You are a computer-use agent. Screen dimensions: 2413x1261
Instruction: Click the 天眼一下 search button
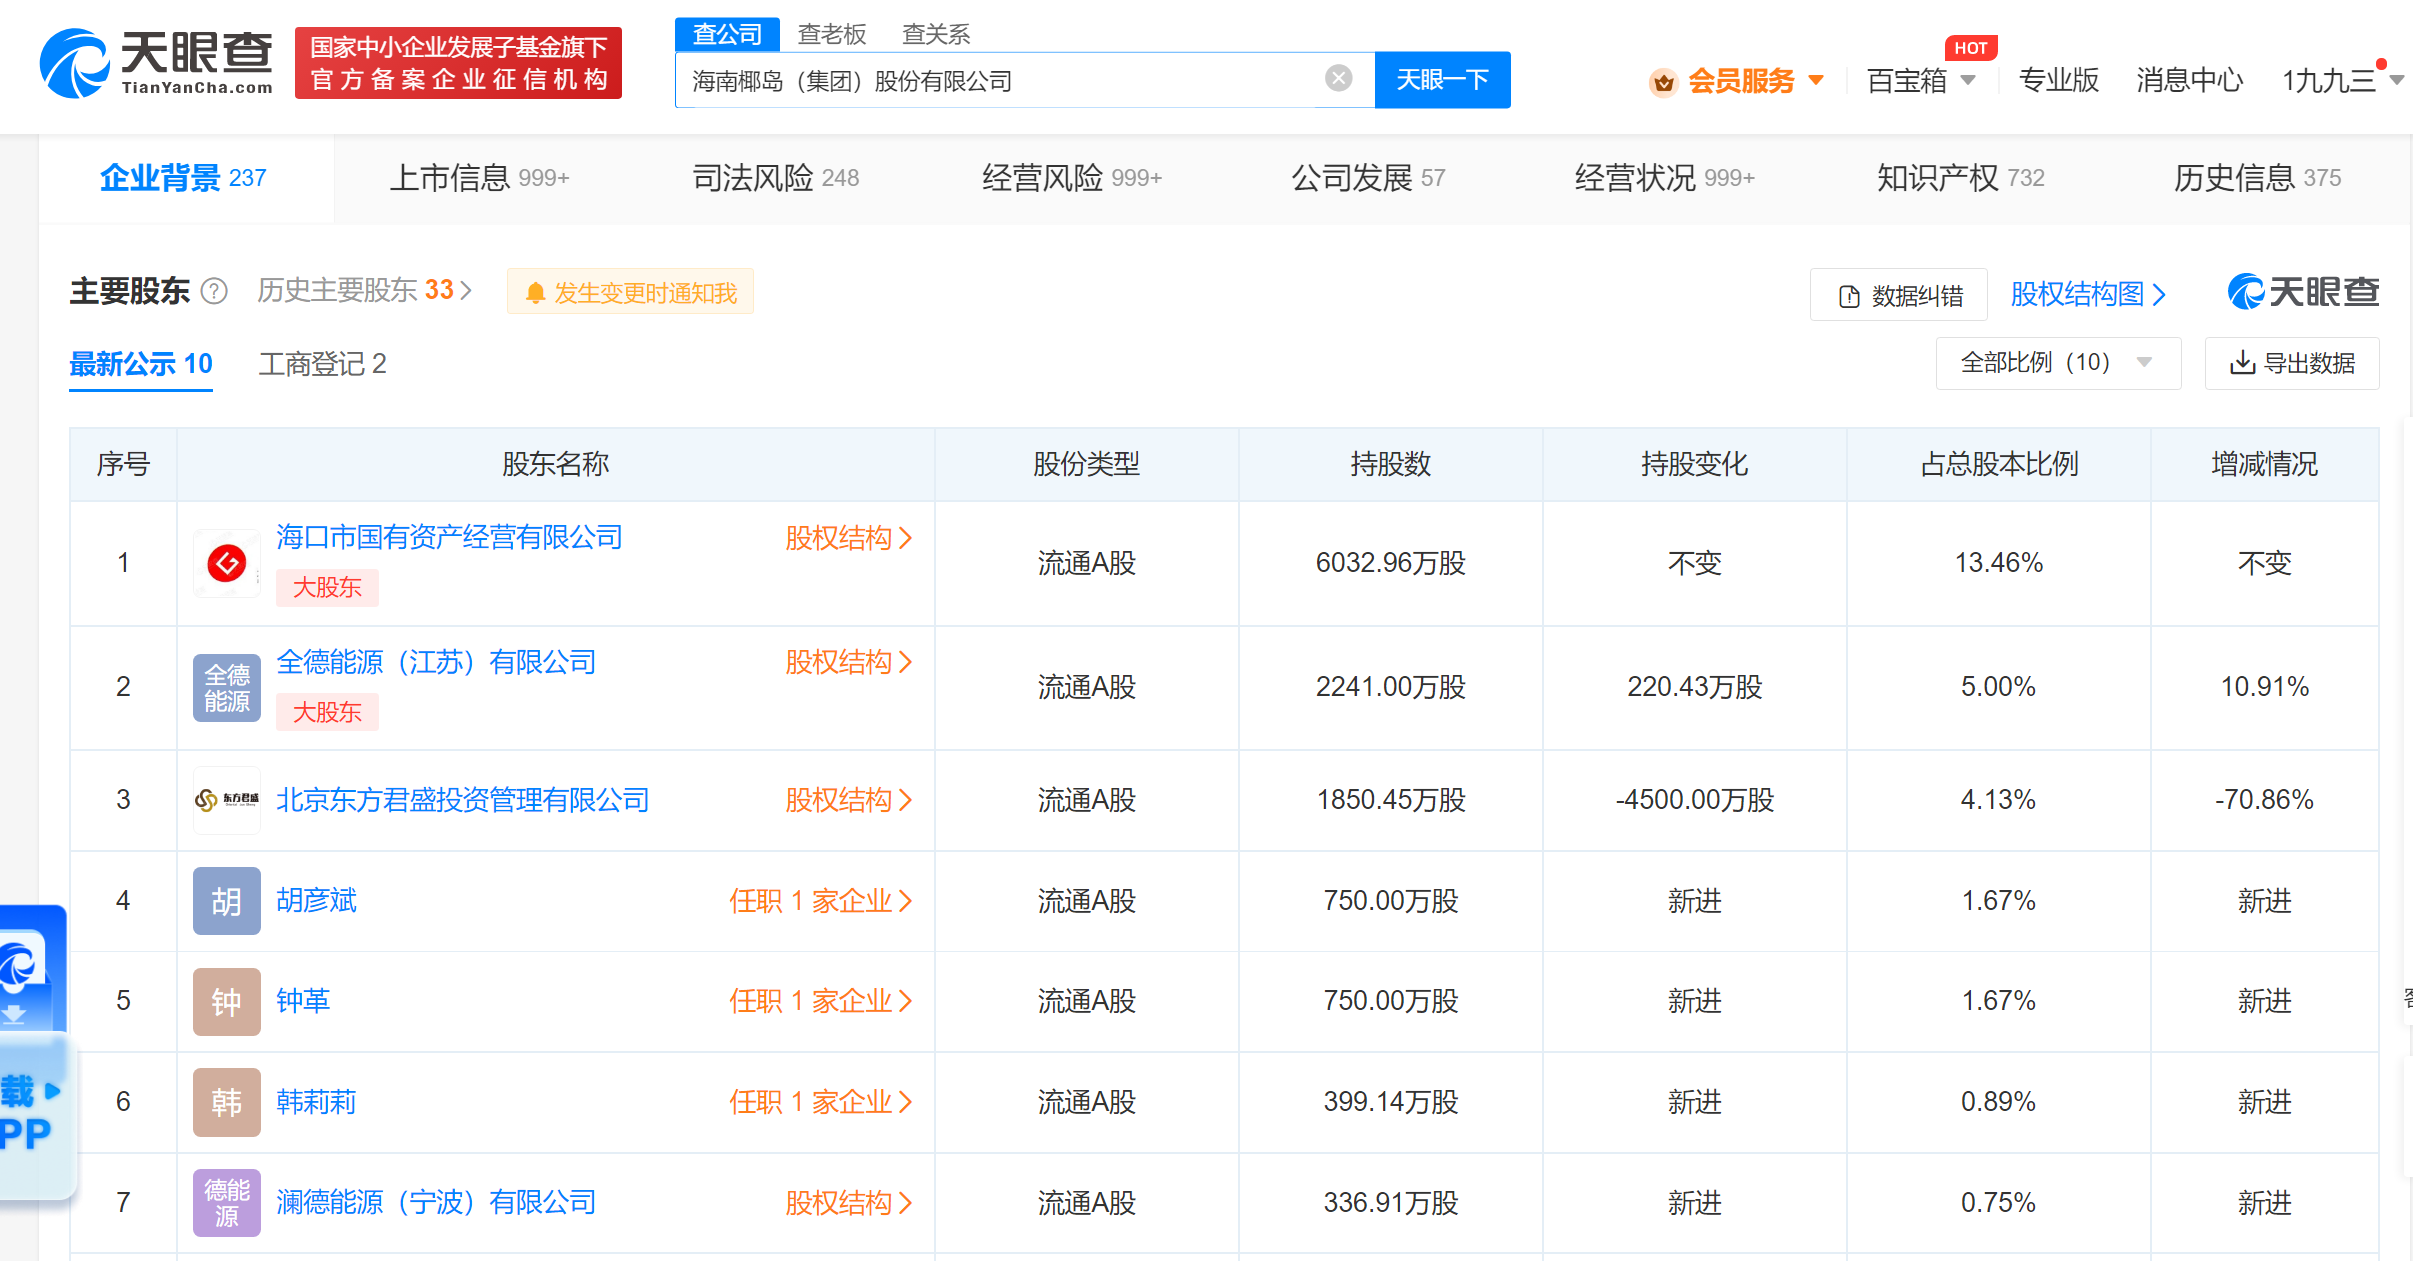(1442, 80)
